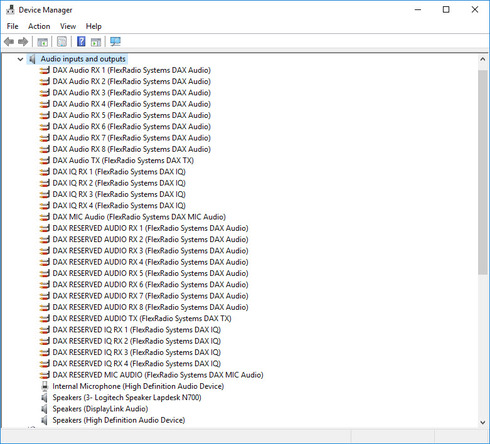Click the Help question mark toolbar icon
This screenshot has width=490, height=444.
coord(81,42)
